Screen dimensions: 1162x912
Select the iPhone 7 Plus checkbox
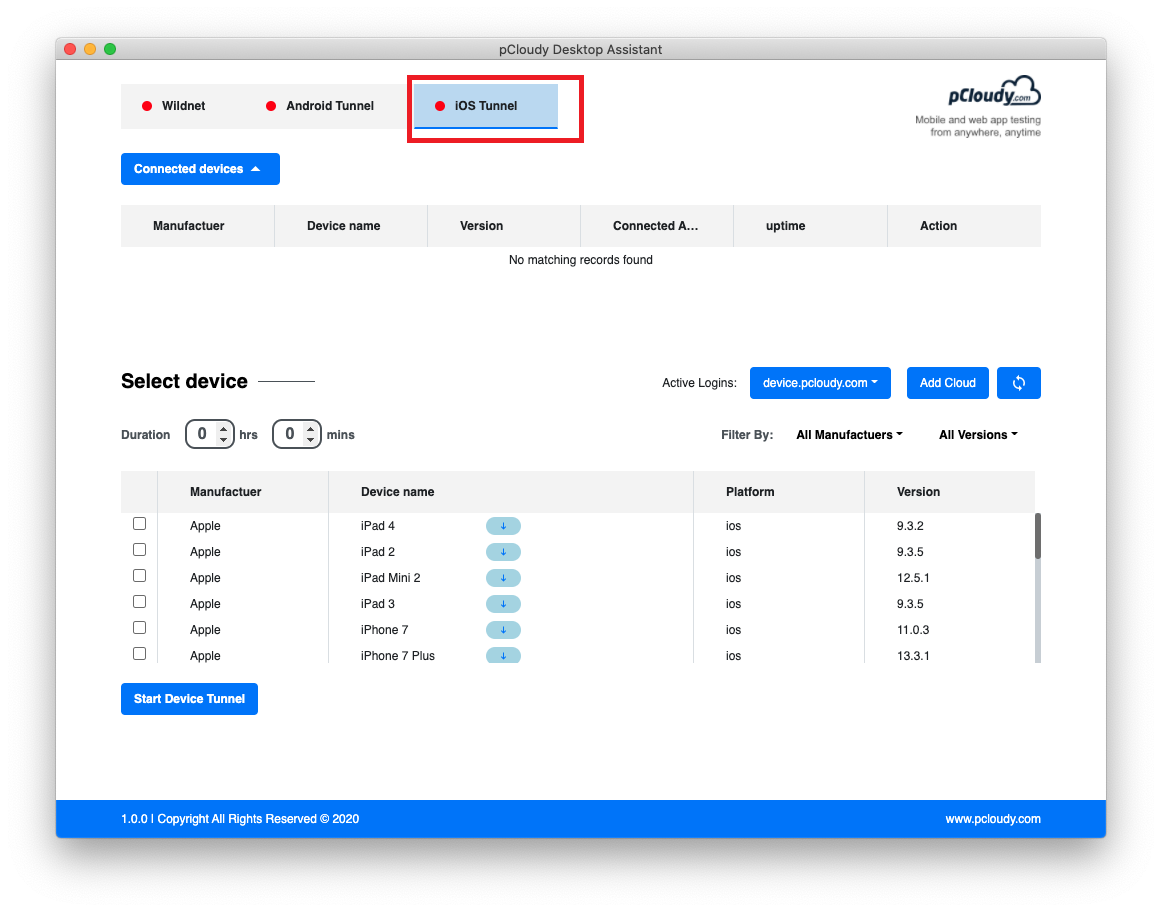[x=139, y=653]
